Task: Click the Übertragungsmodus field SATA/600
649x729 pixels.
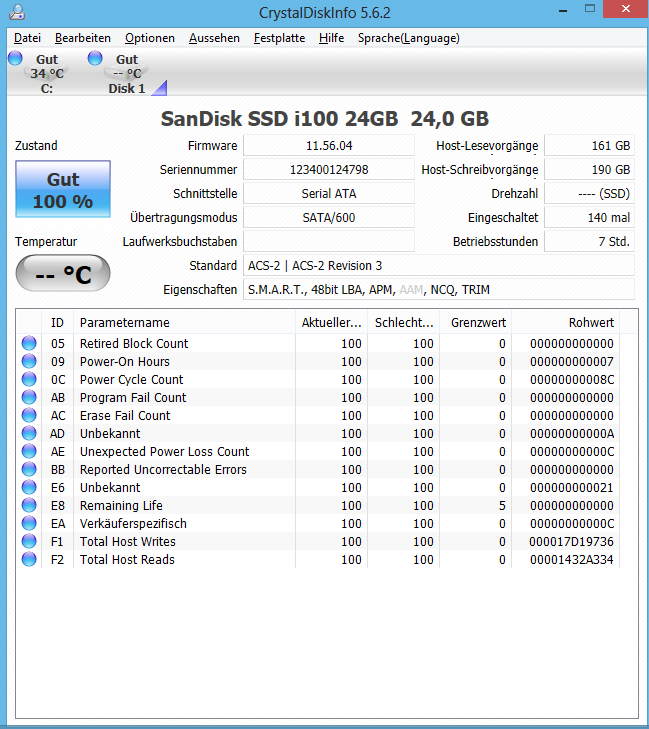Action: [x=329, y=218]
